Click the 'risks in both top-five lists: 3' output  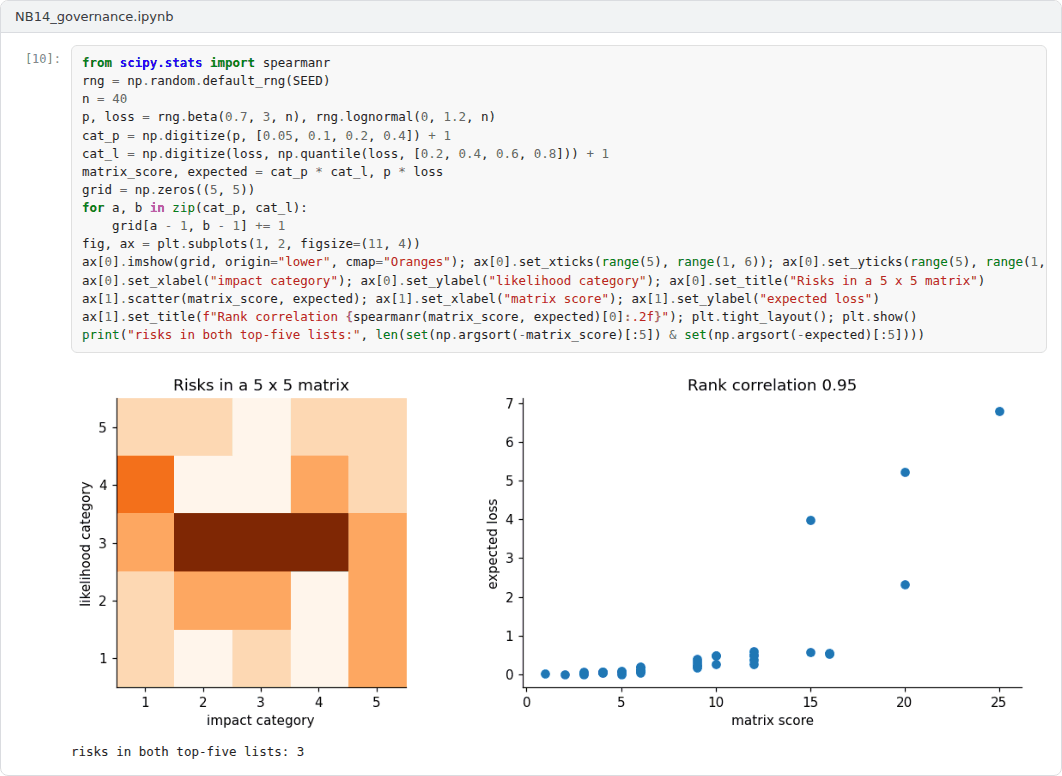(188, 752)
